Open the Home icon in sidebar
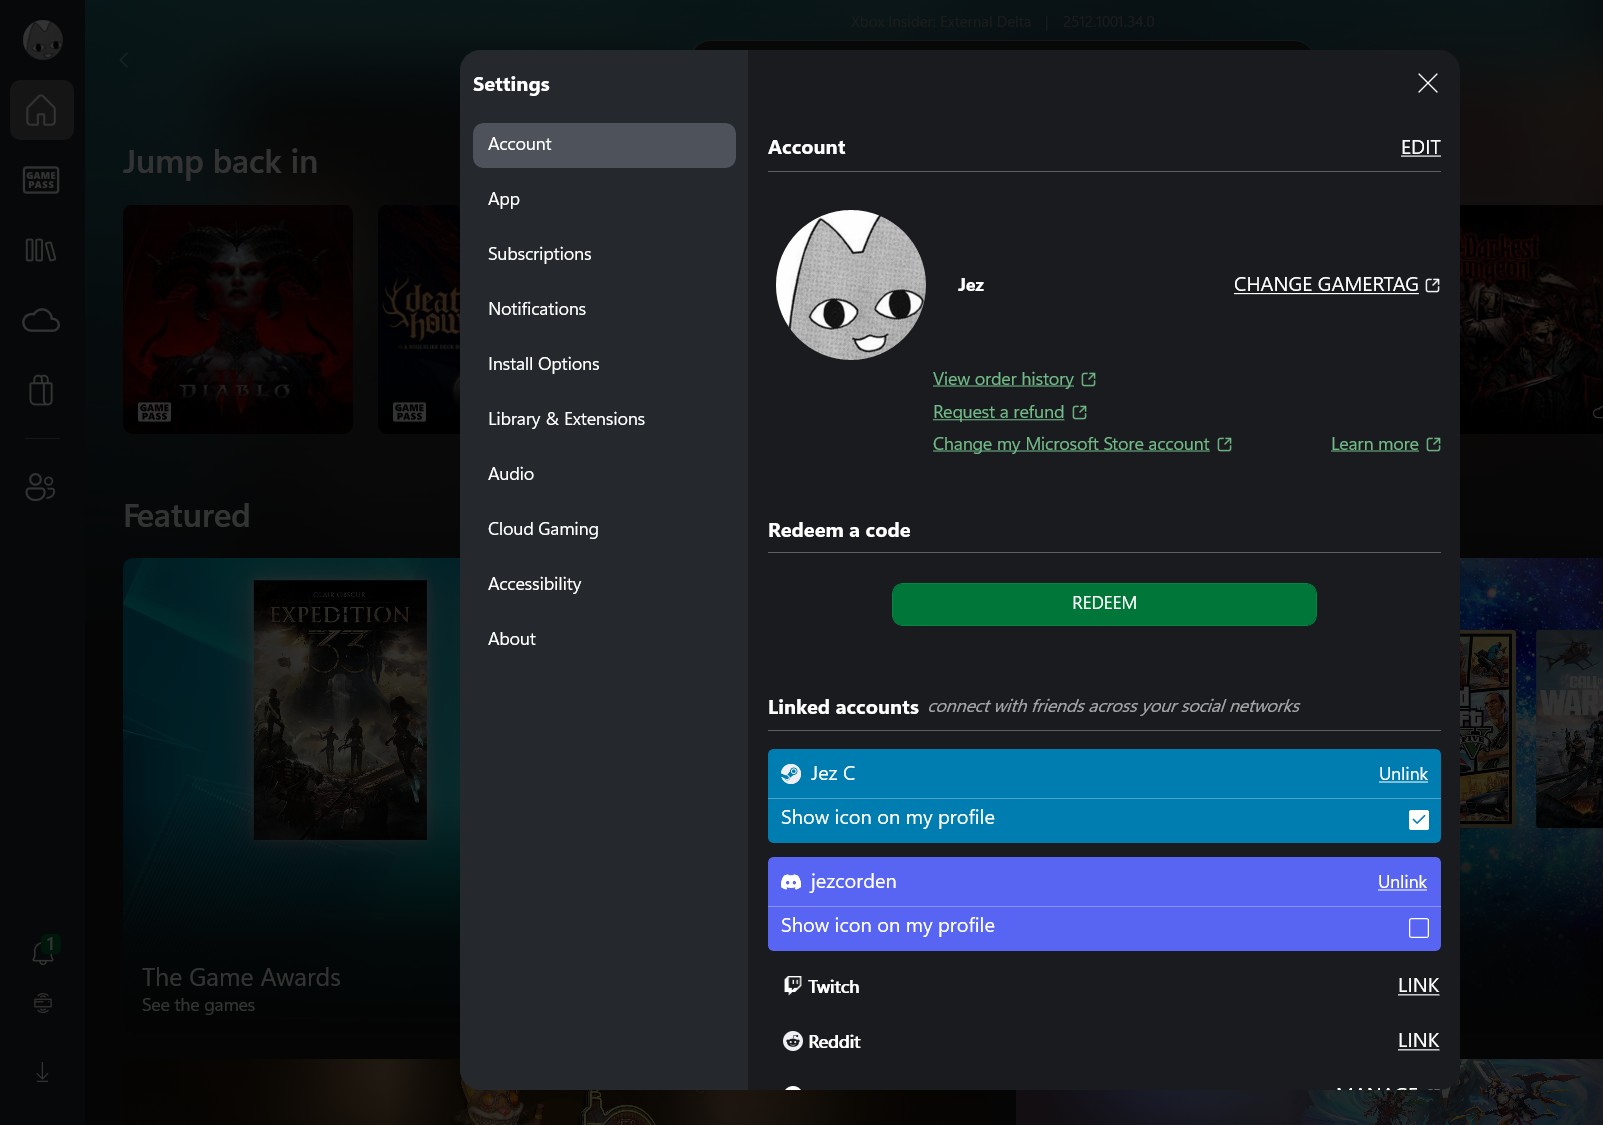 [41, 110]
